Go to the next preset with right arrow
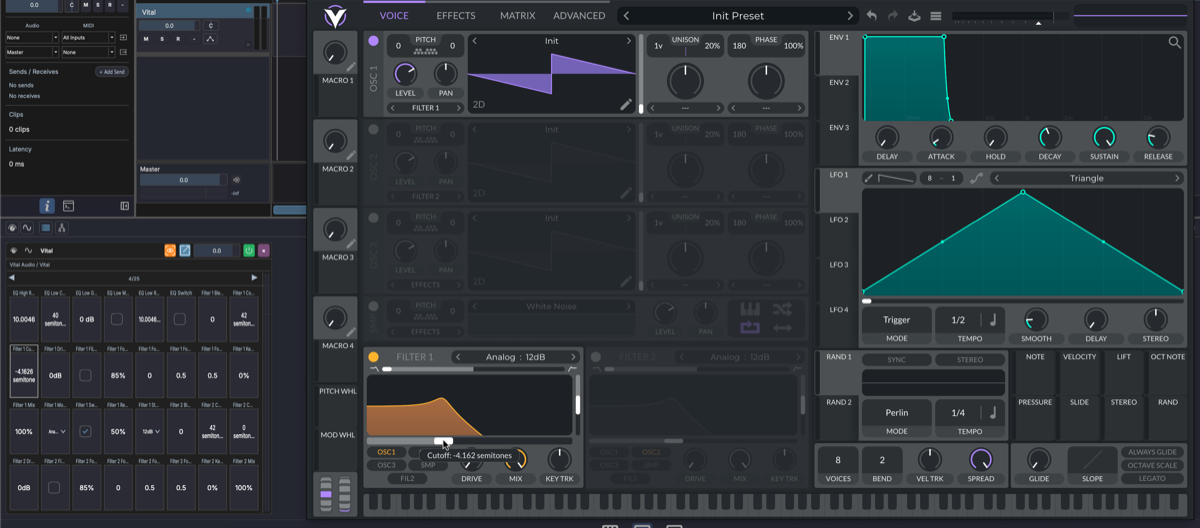Image resolution: width=1200 pixels, height=528 pixels. coord(851,16)
